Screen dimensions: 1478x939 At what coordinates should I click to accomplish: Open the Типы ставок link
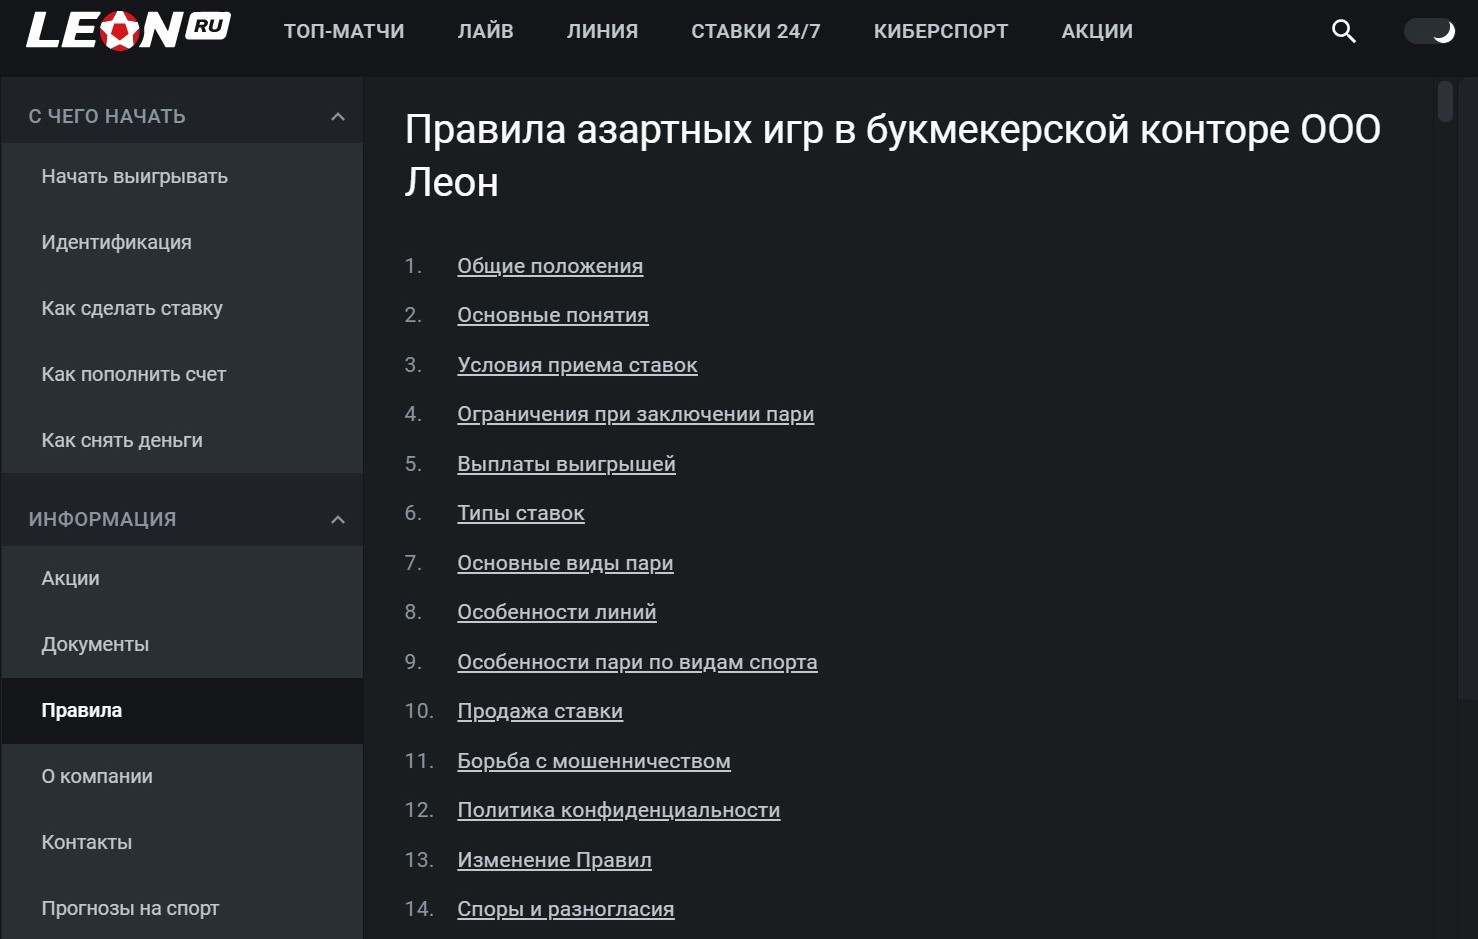tap(520, 513)
